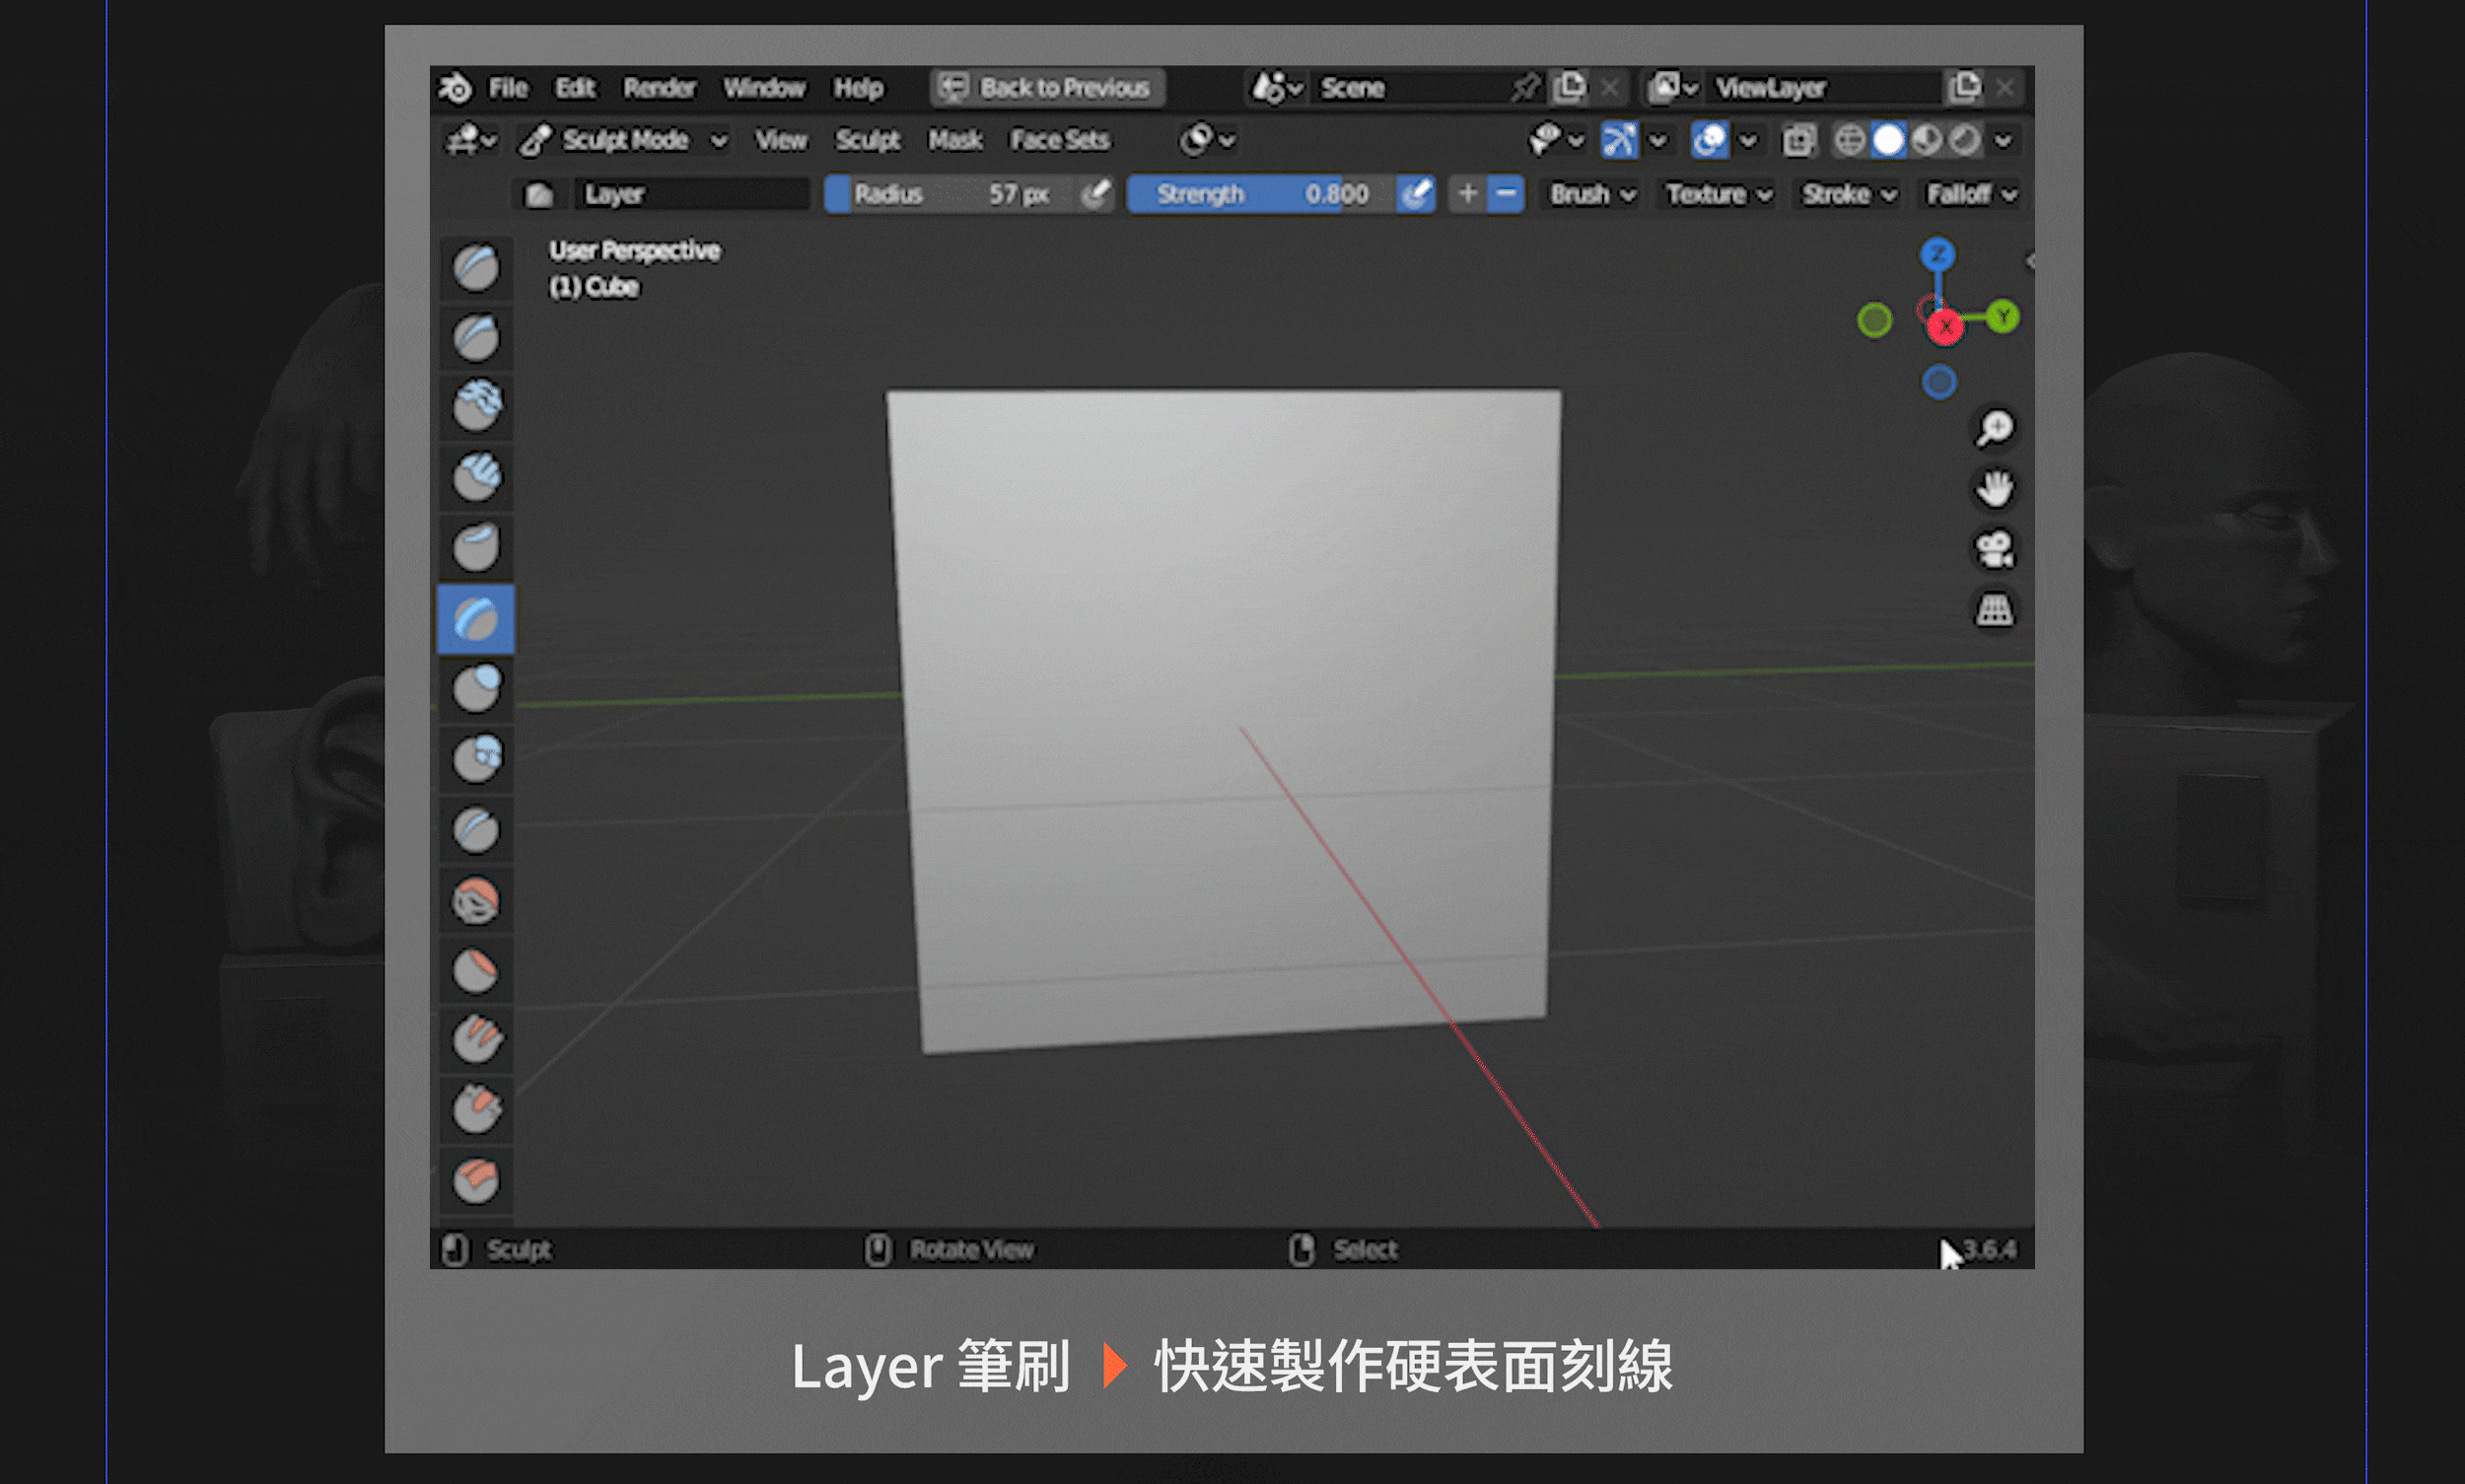Select the Inflate brush in toolbar
The width and height of the screenshot is (2465, 1484).
(x=476, y=689)
